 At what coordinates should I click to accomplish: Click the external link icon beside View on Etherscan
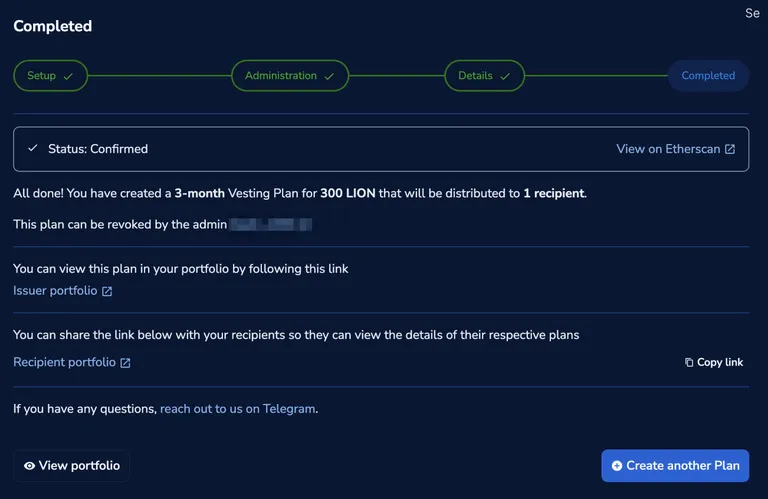(x=730, y=149)
